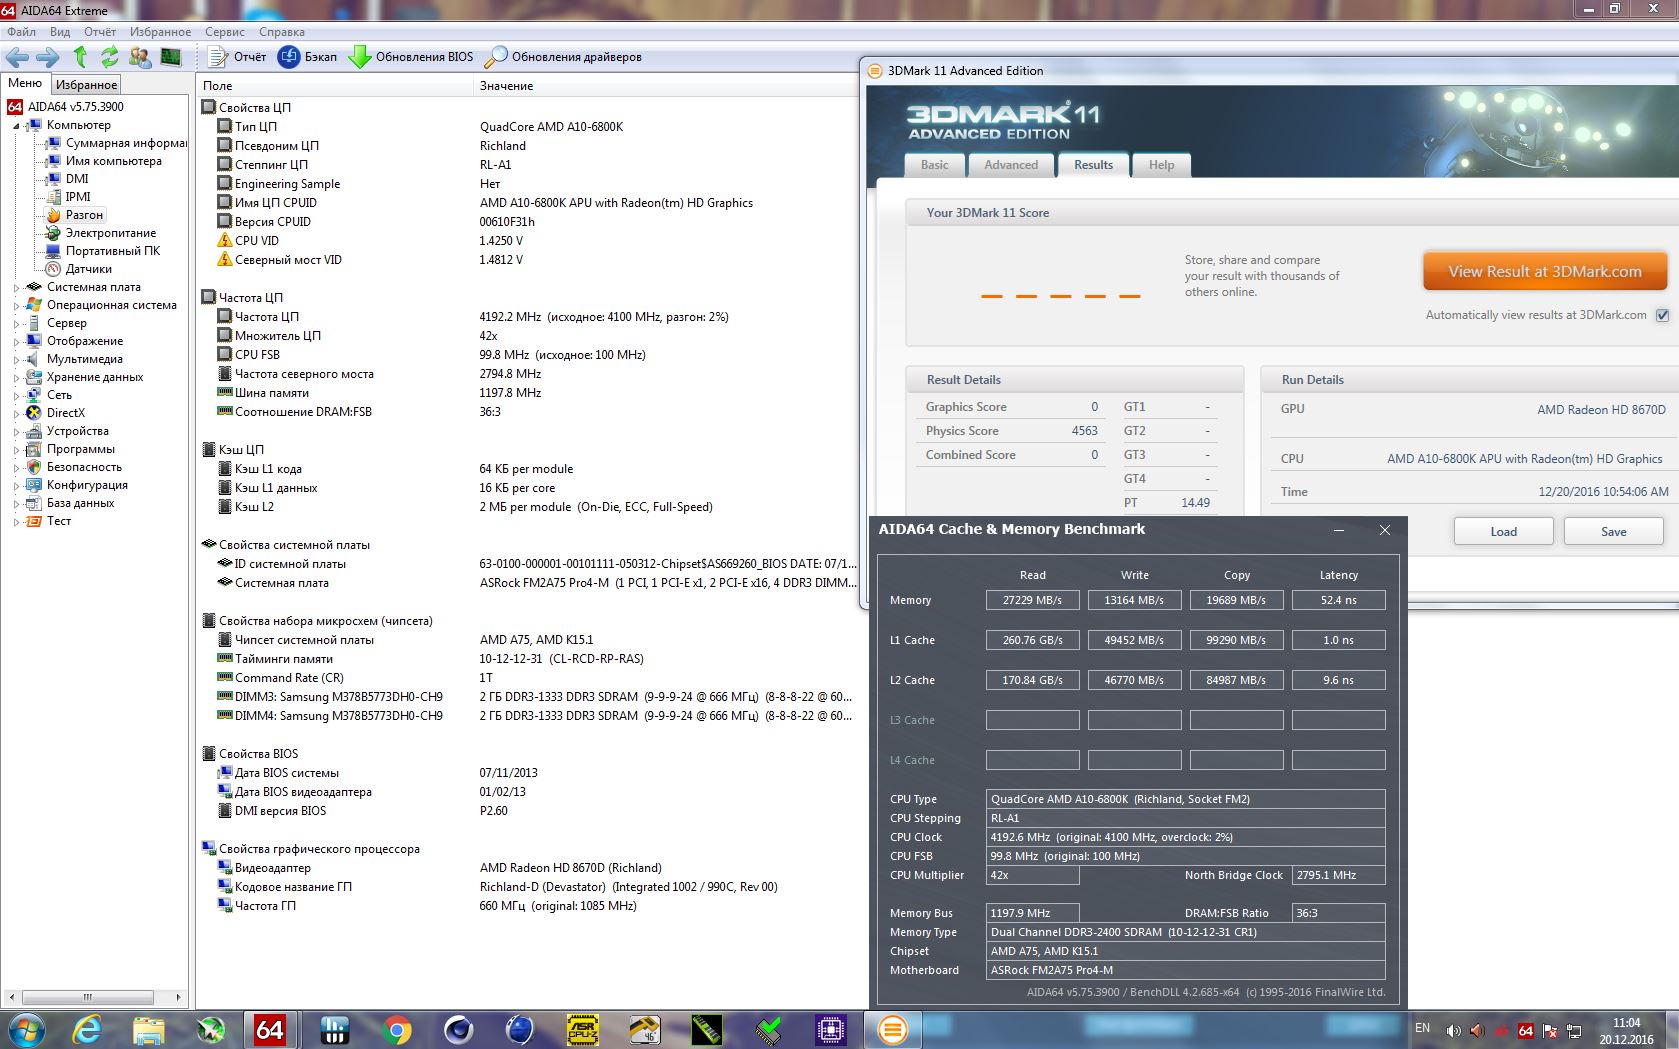The height and width of the screenshot is (1049, 1679).
Task: Open Cinema 4D sphere icon on taskbar
Action: [x=459, y=1029]
